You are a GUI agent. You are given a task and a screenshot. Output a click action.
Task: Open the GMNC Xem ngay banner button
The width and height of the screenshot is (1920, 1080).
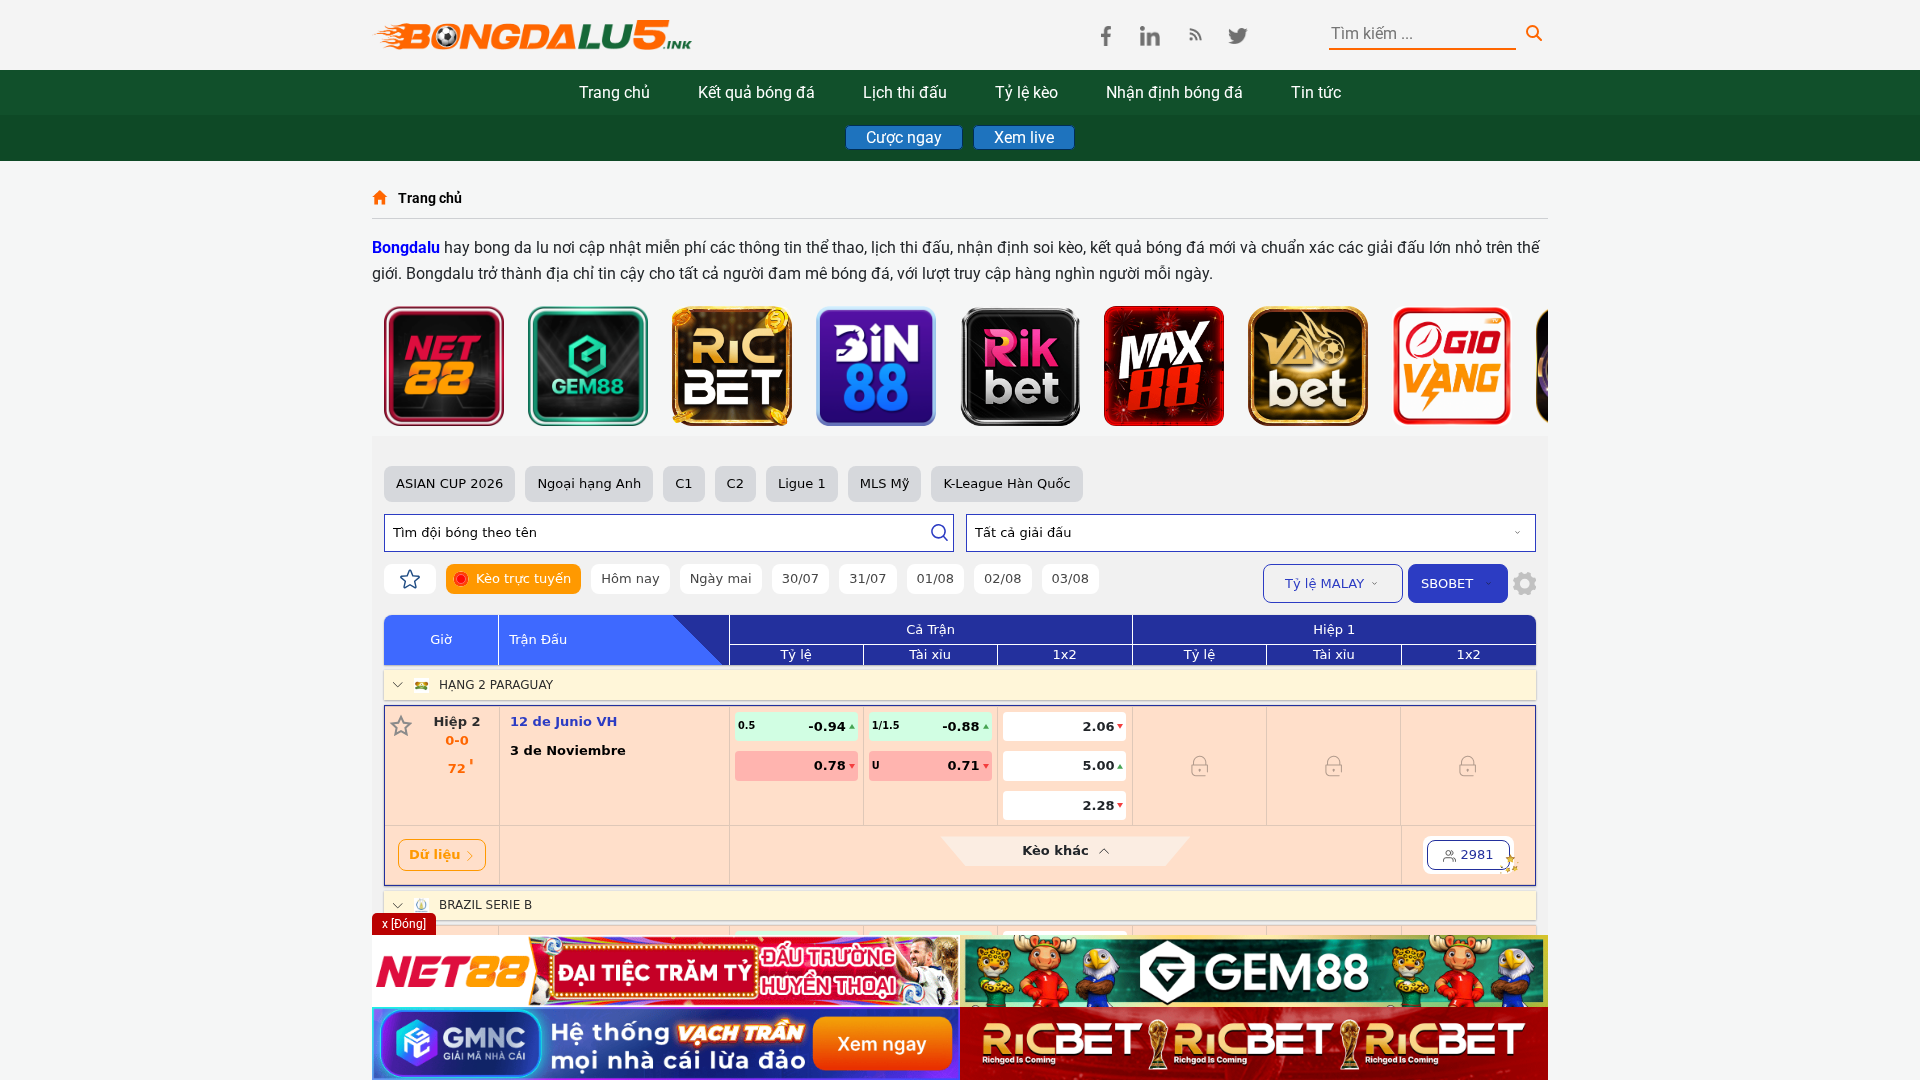[x=882, y=1044]
